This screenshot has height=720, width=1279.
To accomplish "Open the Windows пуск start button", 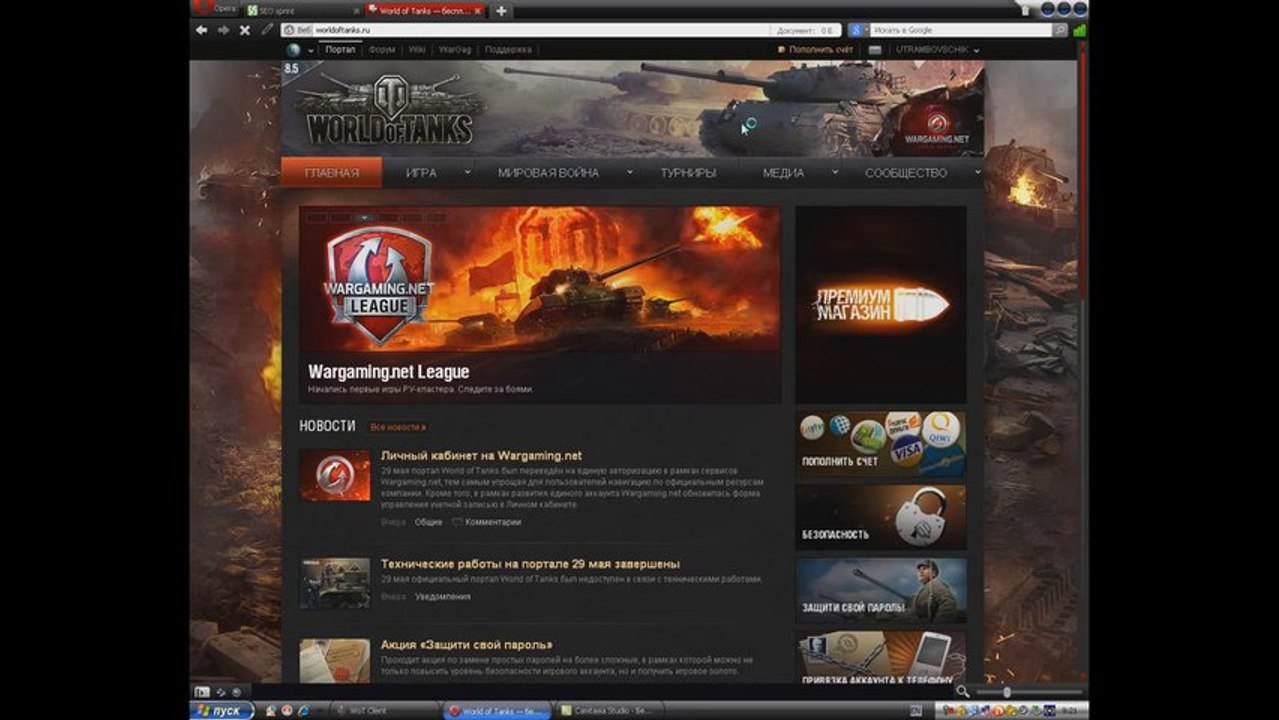I will point(224,710).
